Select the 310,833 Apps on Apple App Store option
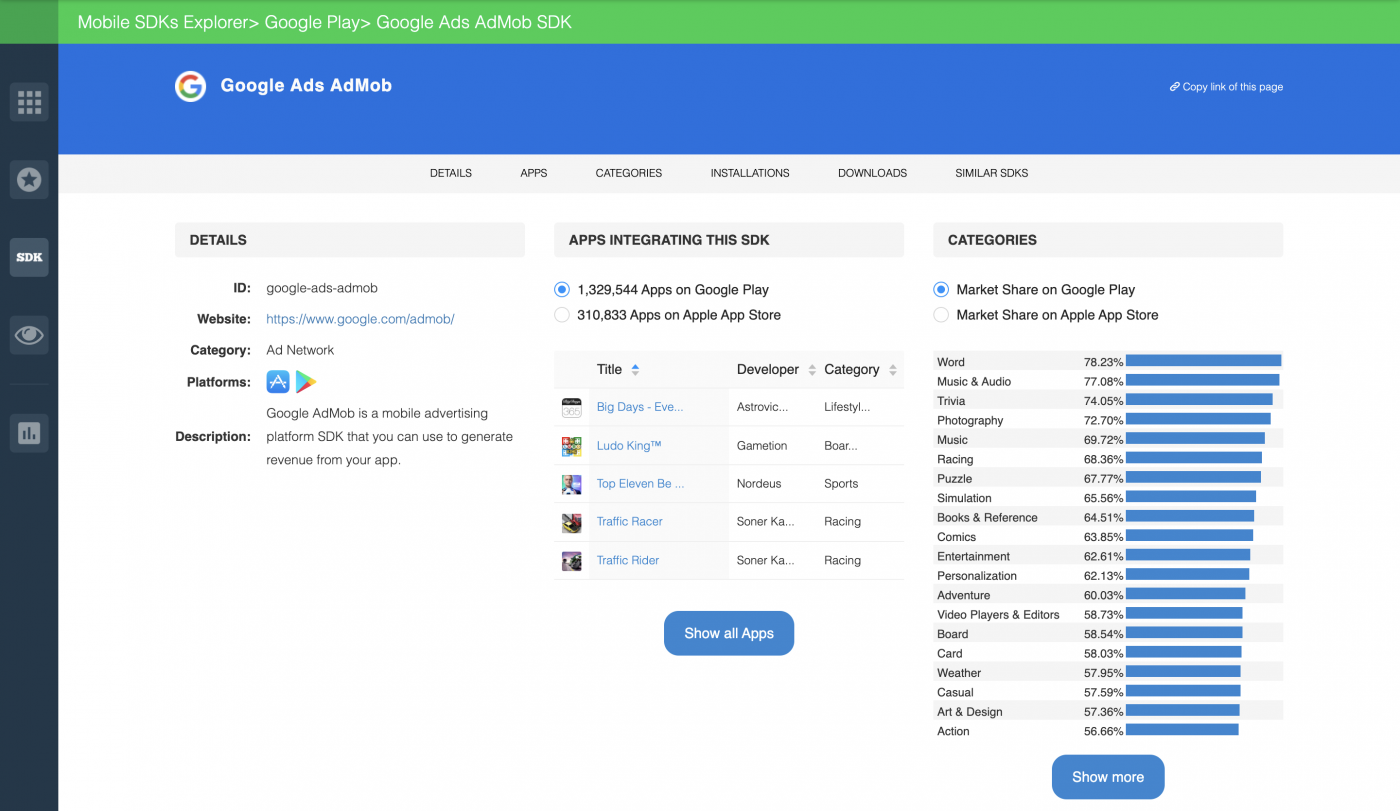The width and height of the screenshot is (1400, 811). pyautogui.click(x=562, y=314)
